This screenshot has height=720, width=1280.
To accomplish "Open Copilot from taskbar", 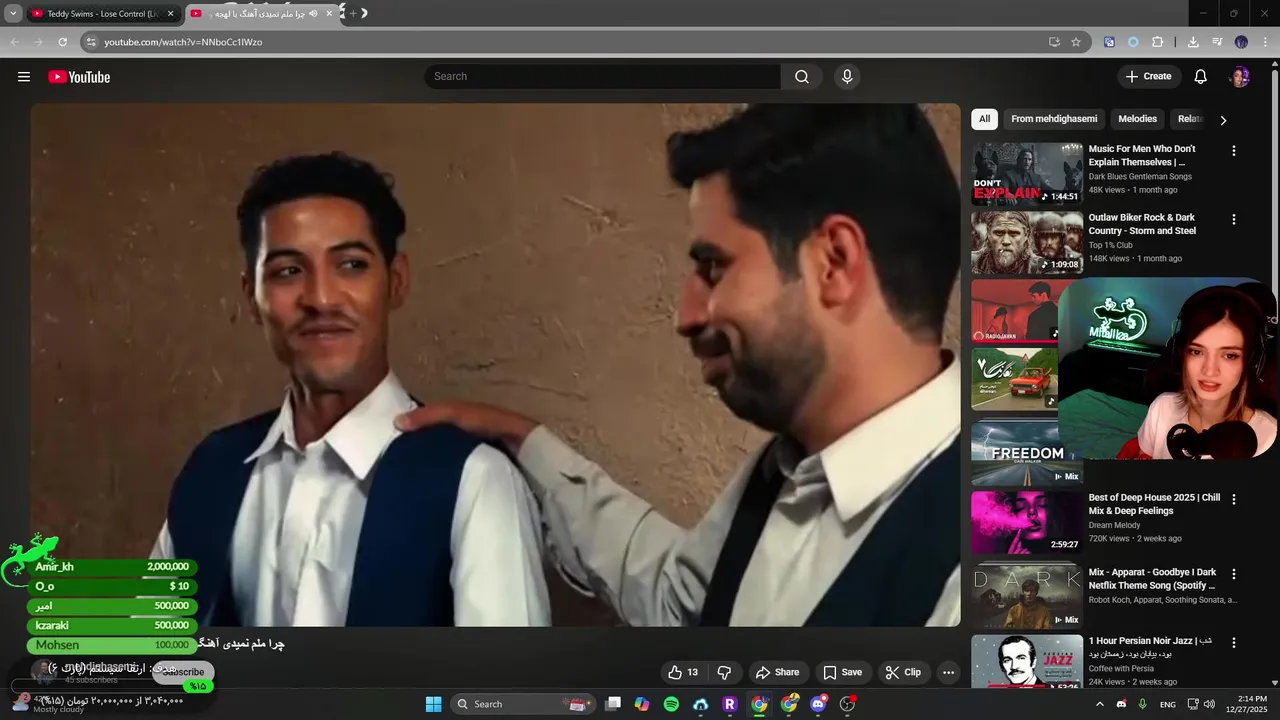I will [642, 704].
